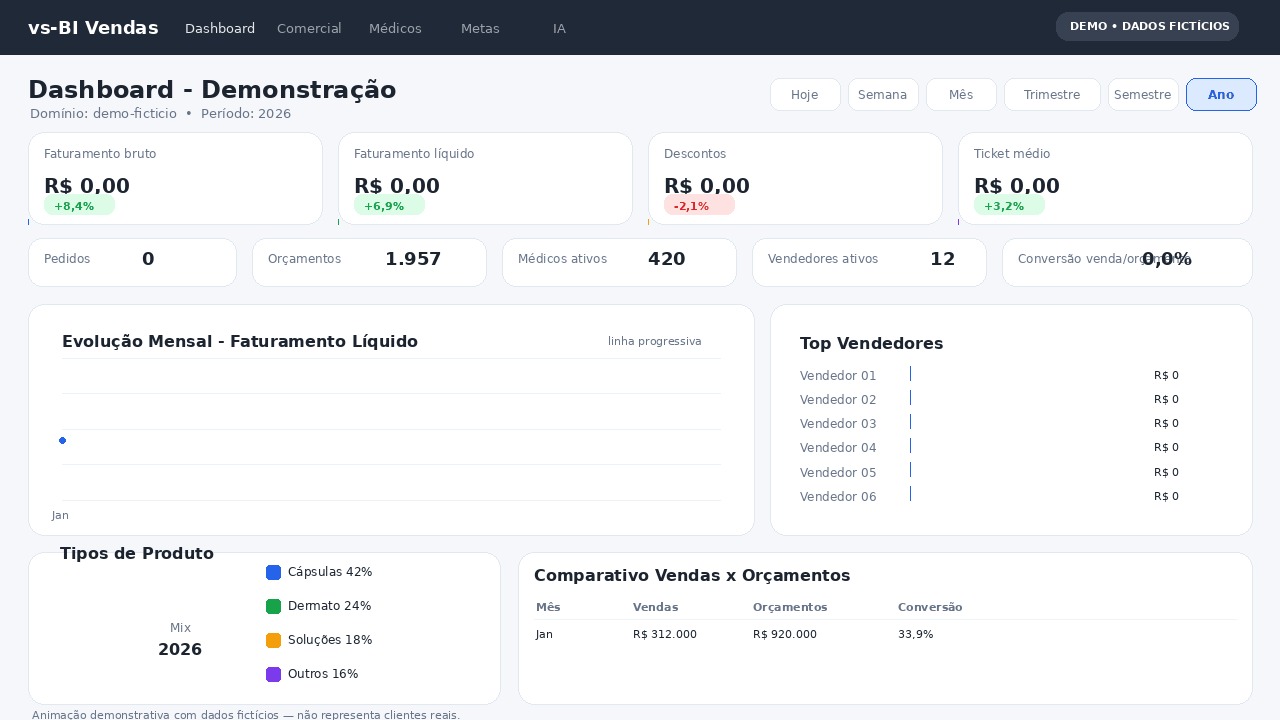Open the Pedidos counter tile

[132, 262]
